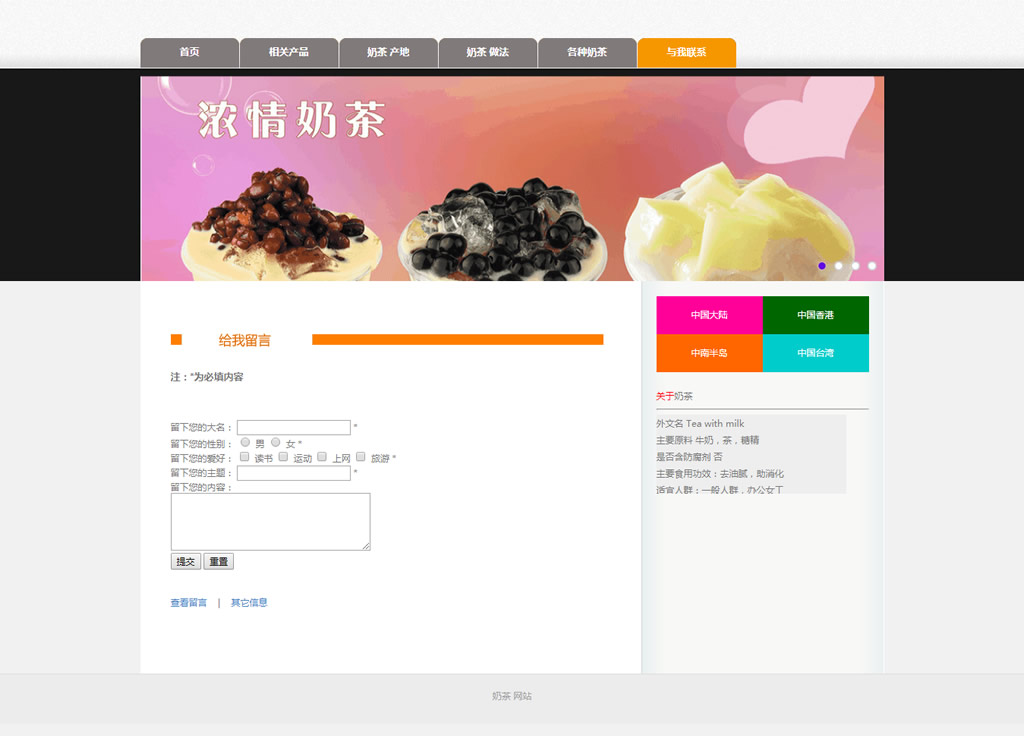
Task: Select the 女 gender radio button
Action: tap(276, 442)
